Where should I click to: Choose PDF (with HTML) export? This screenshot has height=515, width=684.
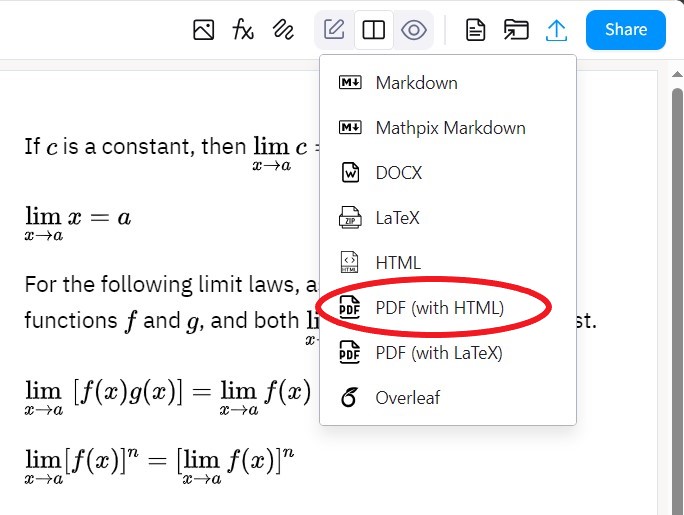pos(439,307)
